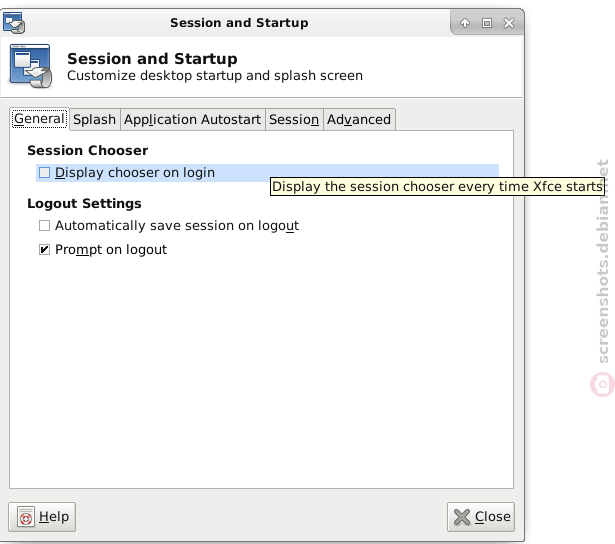
Task: Go to the Session tab
Action: (x=294, y=120)
